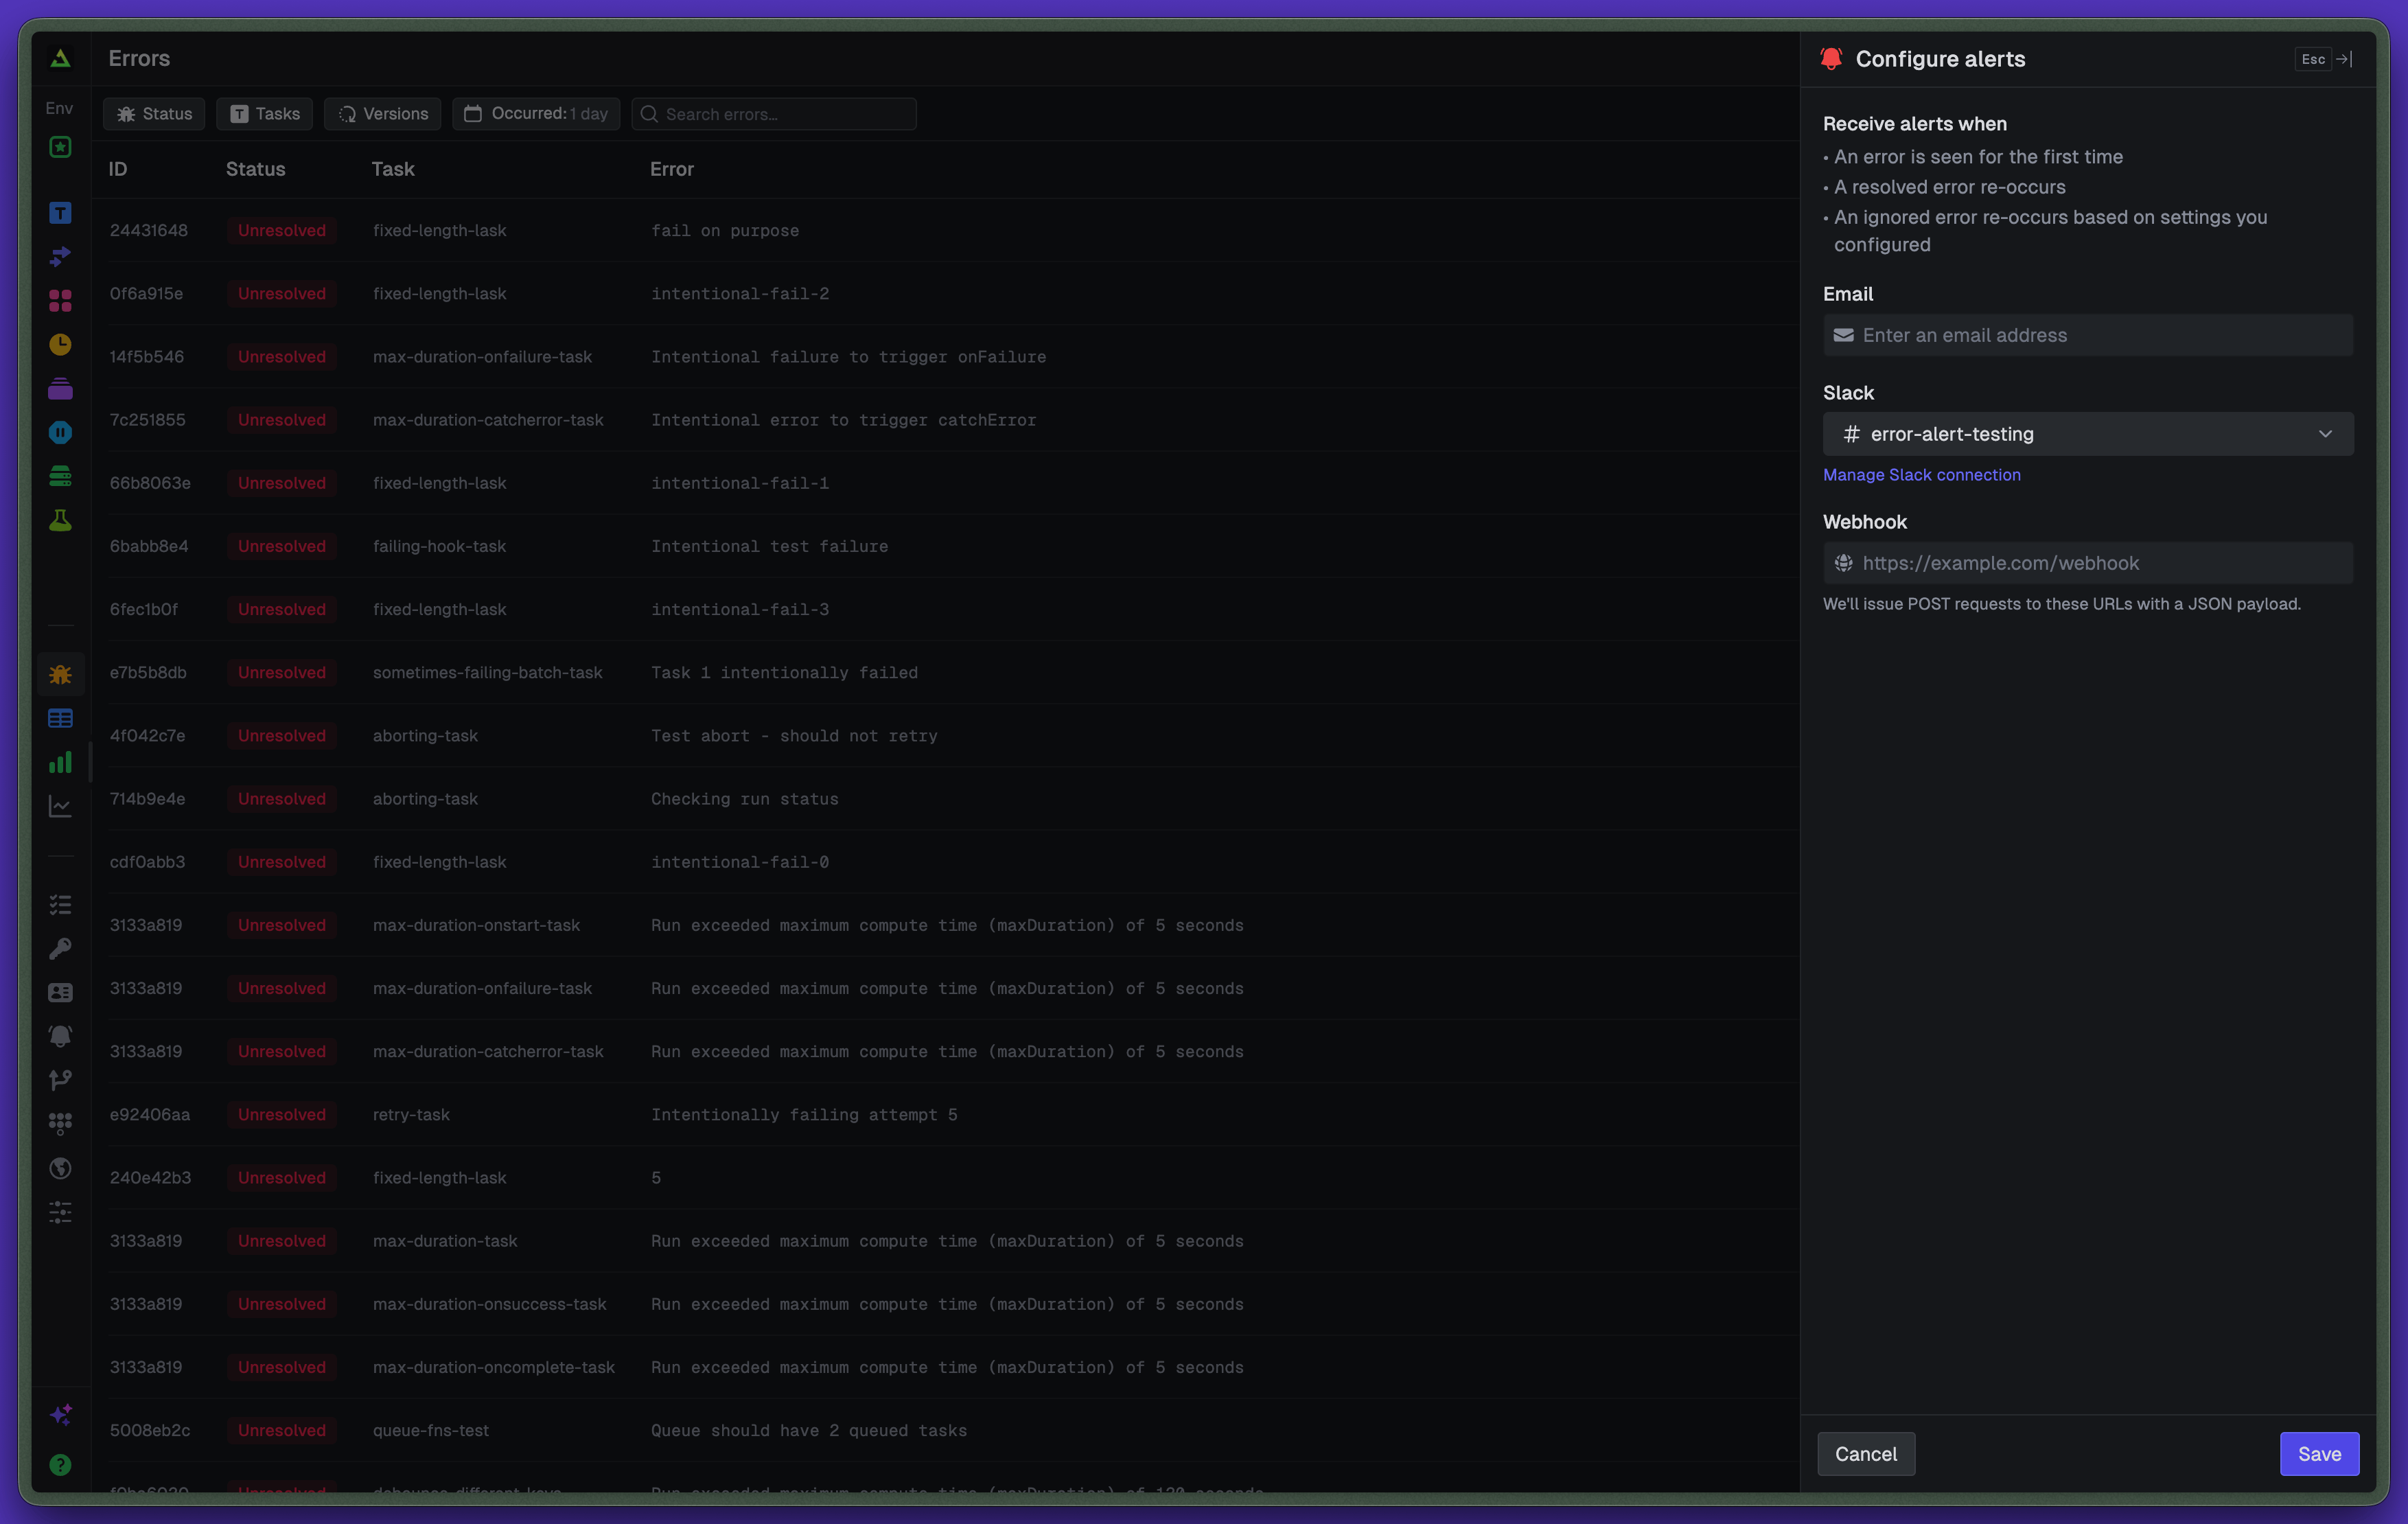
Task: Focus the Webhook URL input field
Action: (x=2088, y=563)
